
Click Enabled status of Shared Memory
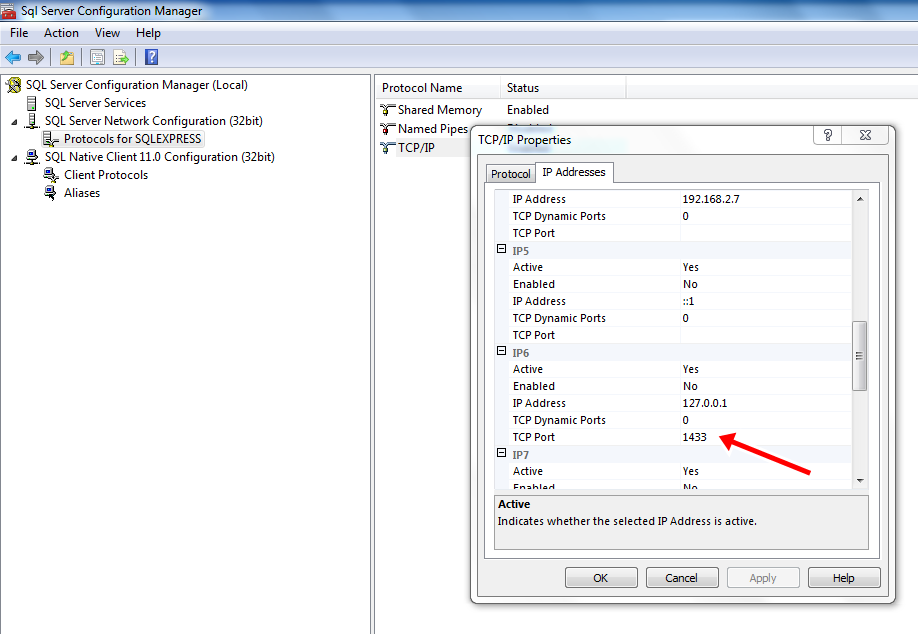[x=527, y=110]
